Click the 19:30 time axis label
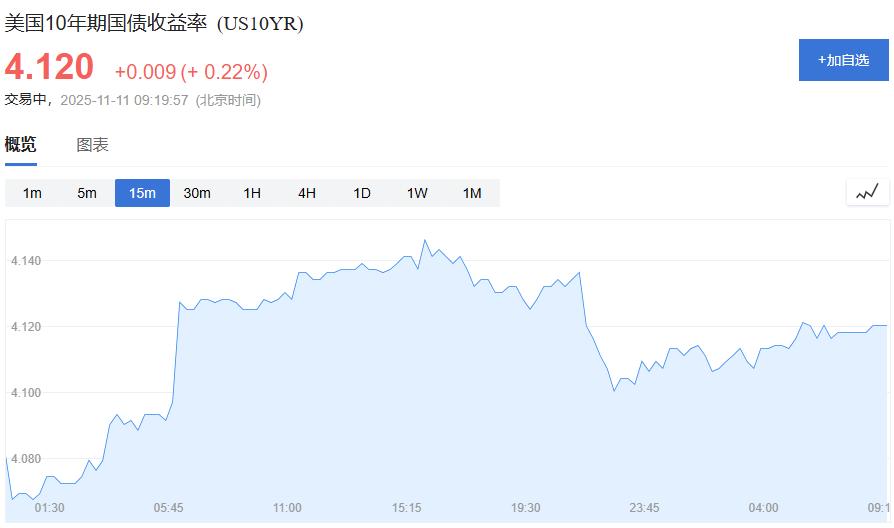 click(525, 508)
